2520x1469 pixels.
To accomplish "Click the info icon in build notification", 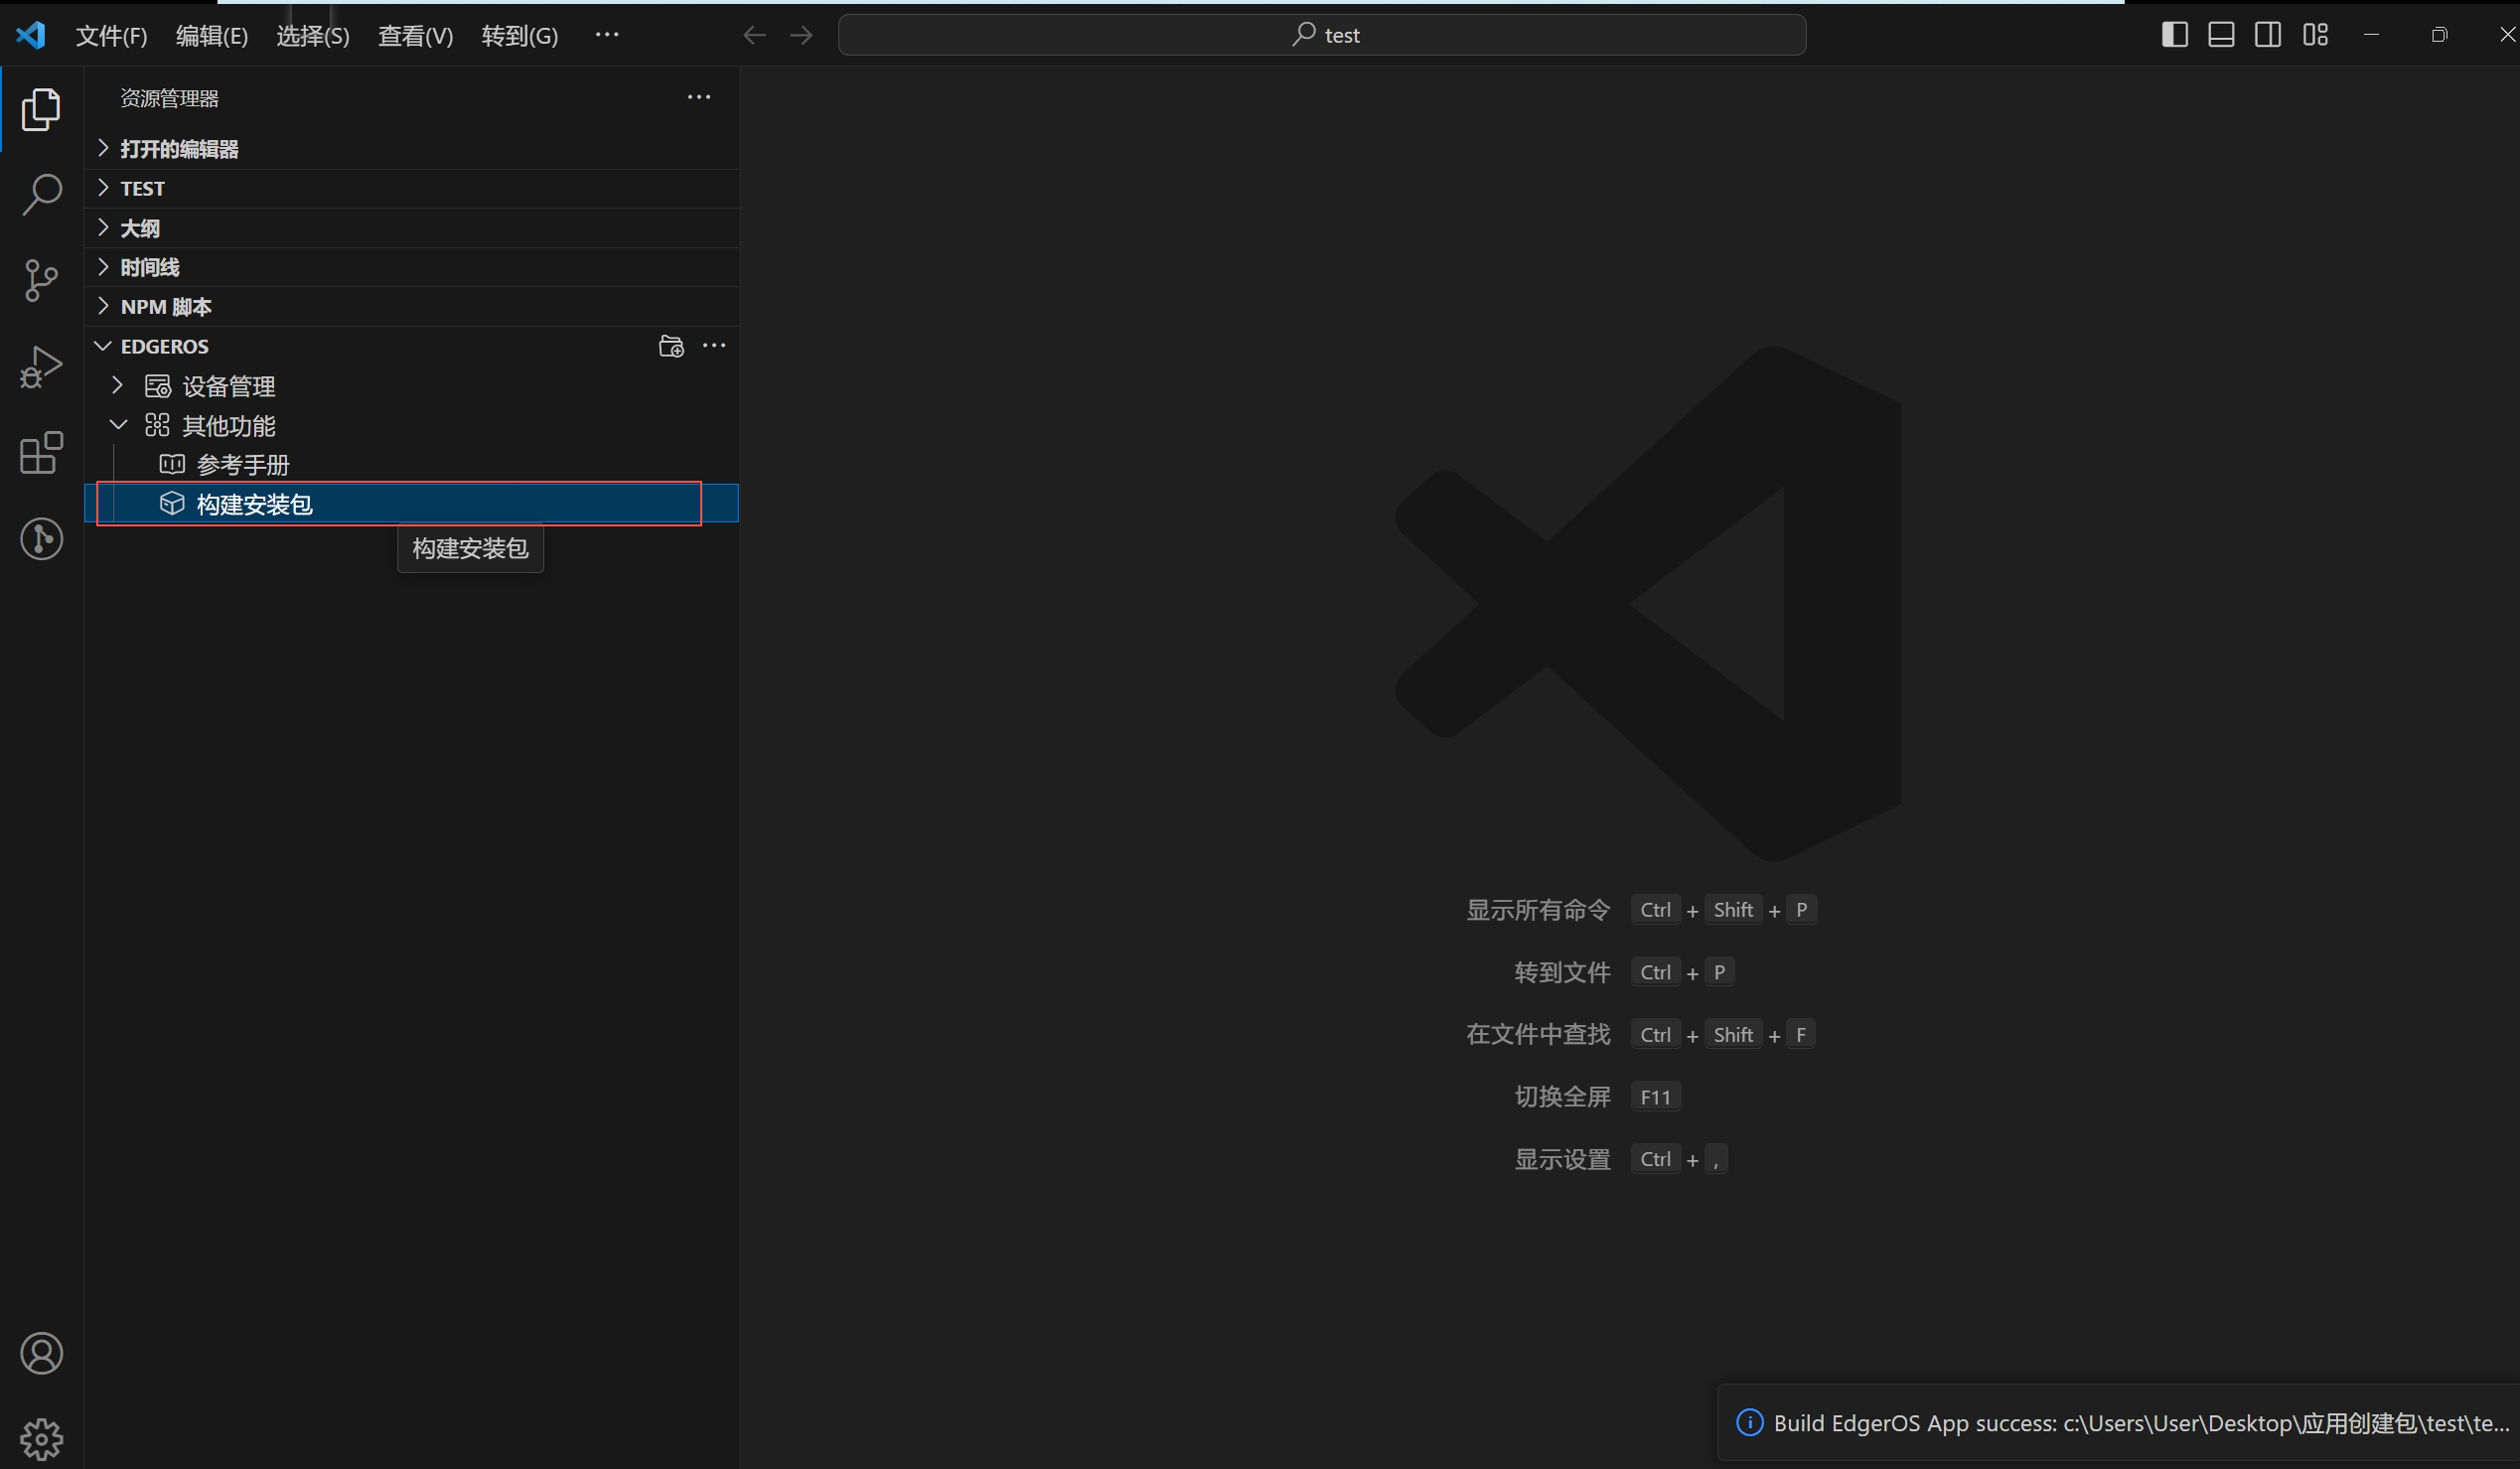I will pyautogui.click(x=1749, y=1422).
